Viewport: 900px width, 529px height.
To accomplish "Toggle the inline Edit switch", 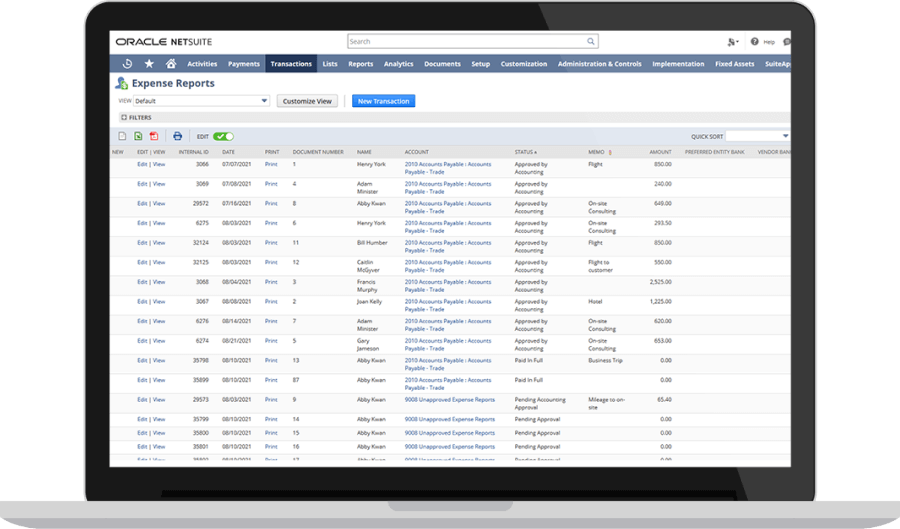I will click(x=223, y=136).
